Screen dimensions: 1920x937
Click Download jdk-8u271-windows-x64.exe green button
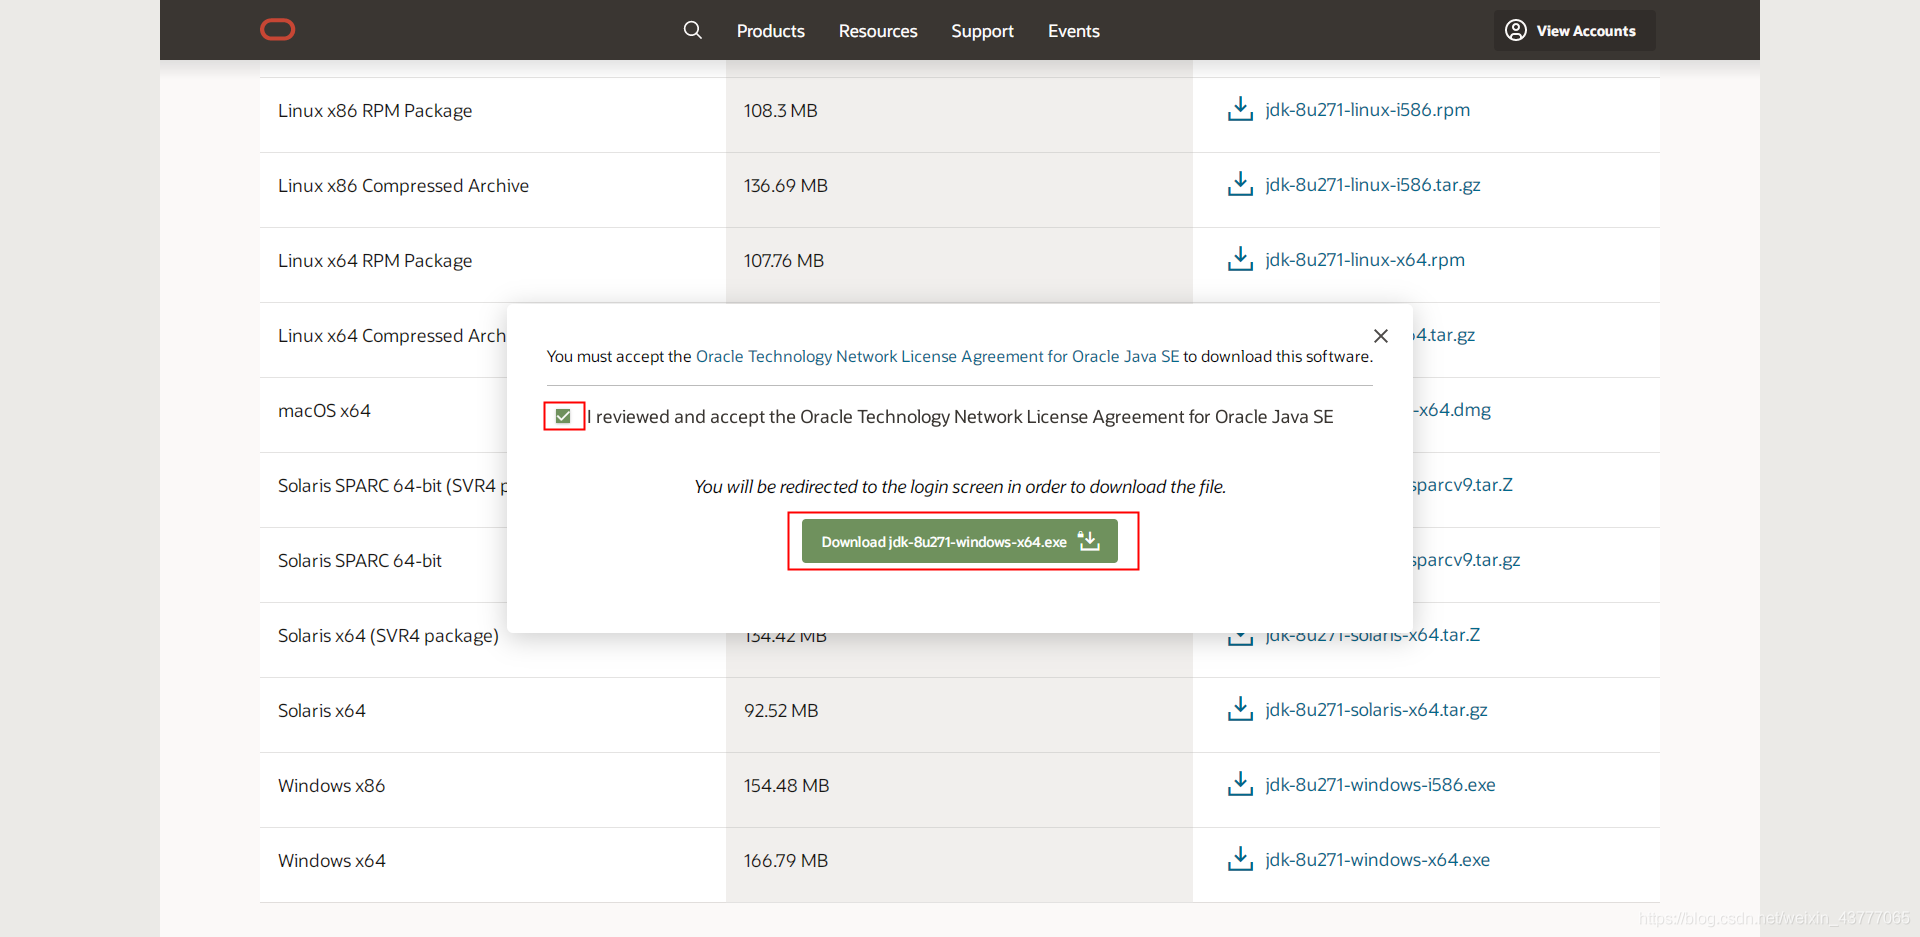coord(960,542)
